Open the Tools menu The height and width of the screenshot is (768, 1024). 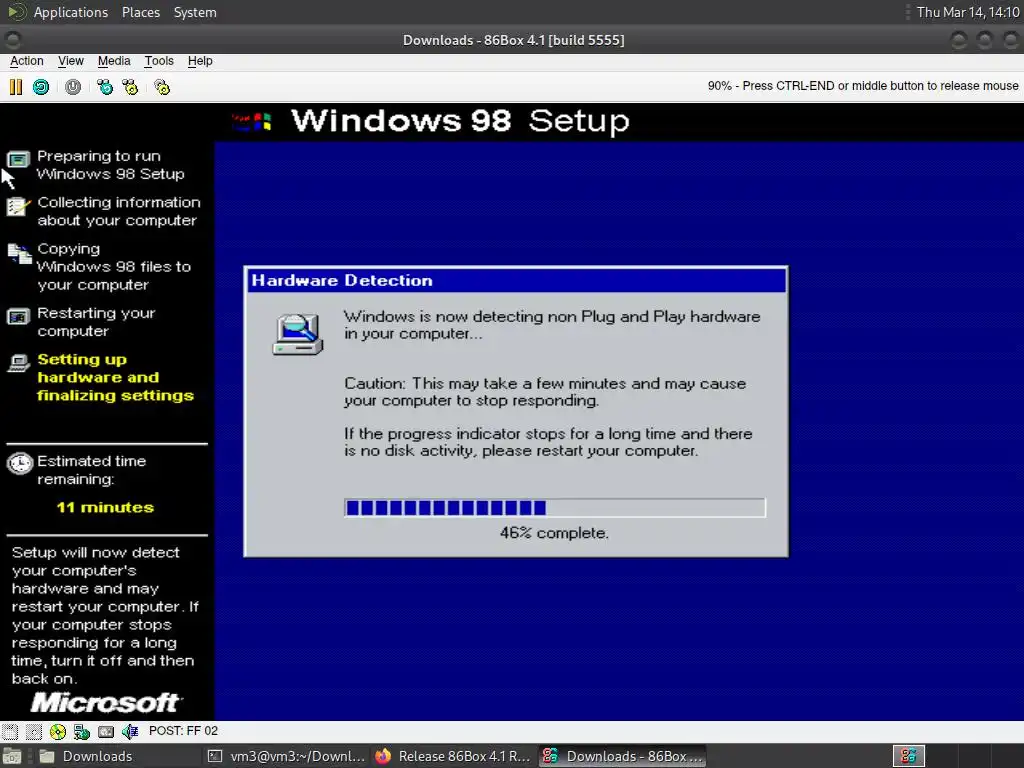[159, 61]
